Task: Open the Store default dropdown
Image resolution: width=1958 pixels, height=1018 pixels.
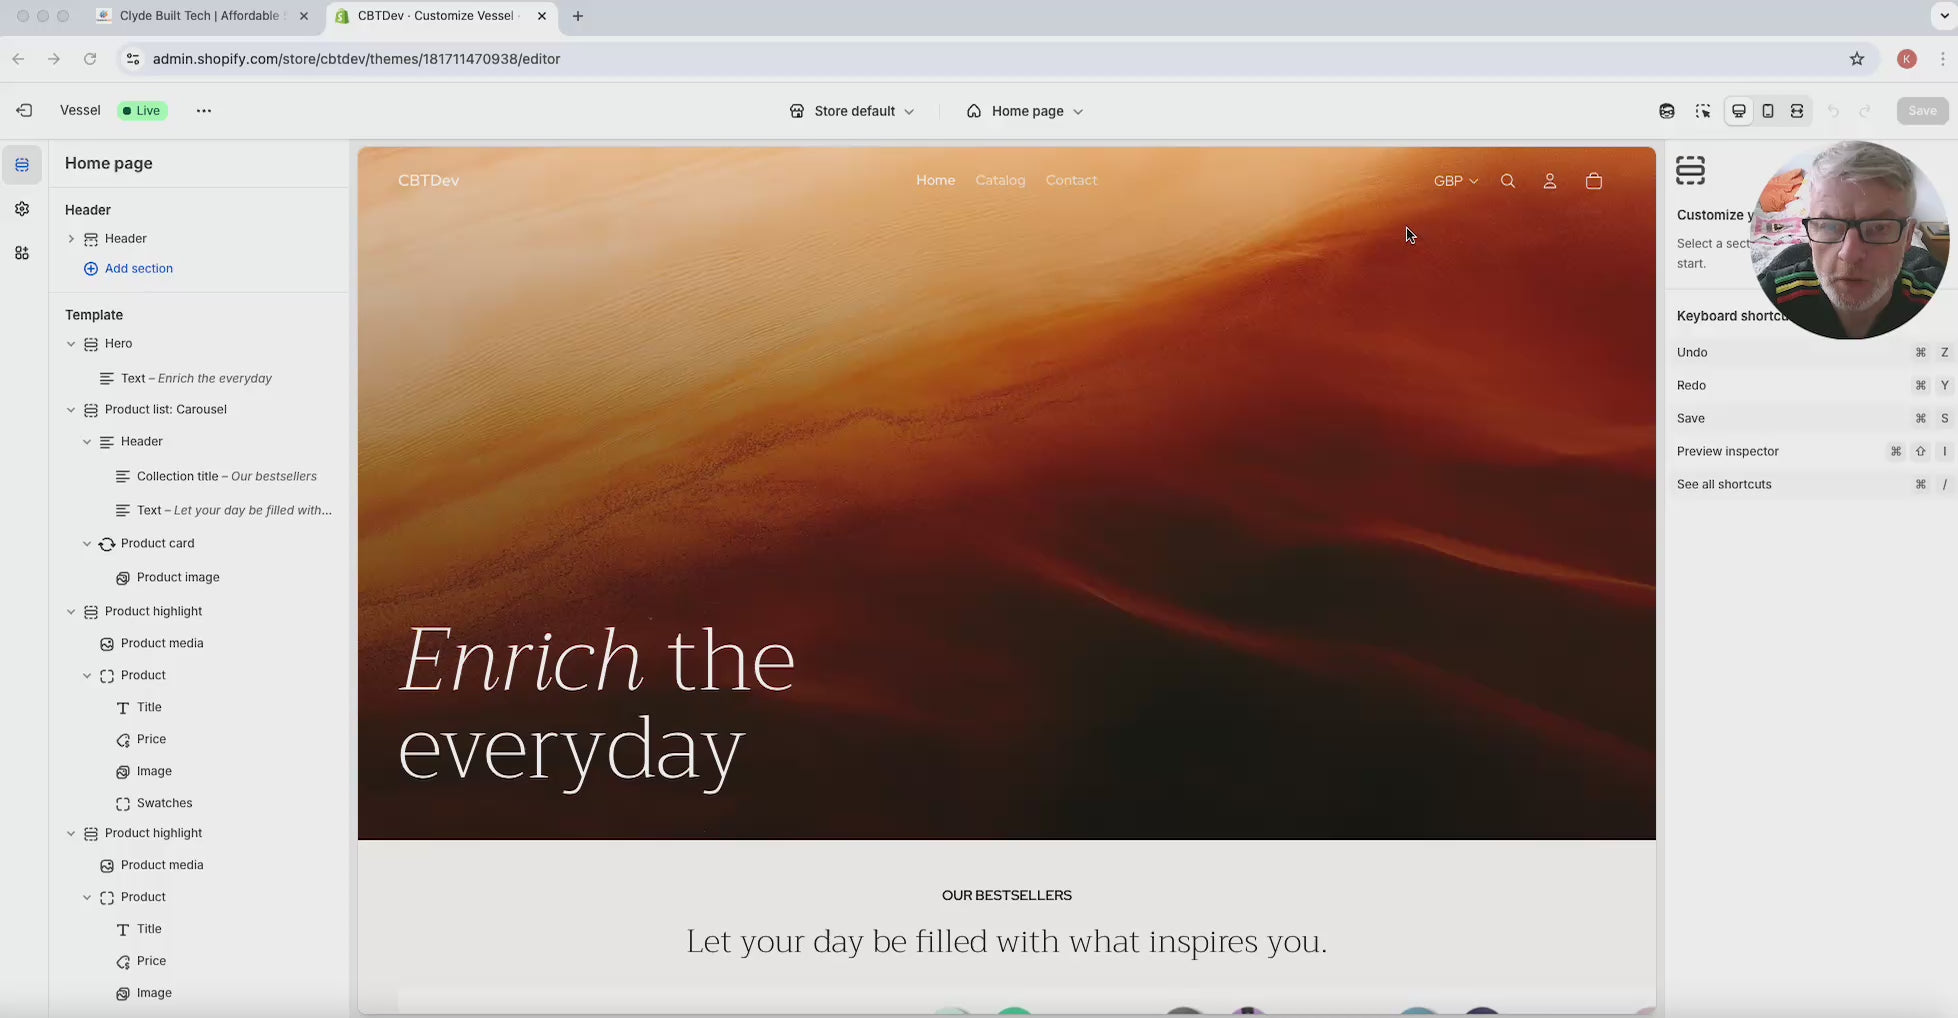Action: (852, 111)
